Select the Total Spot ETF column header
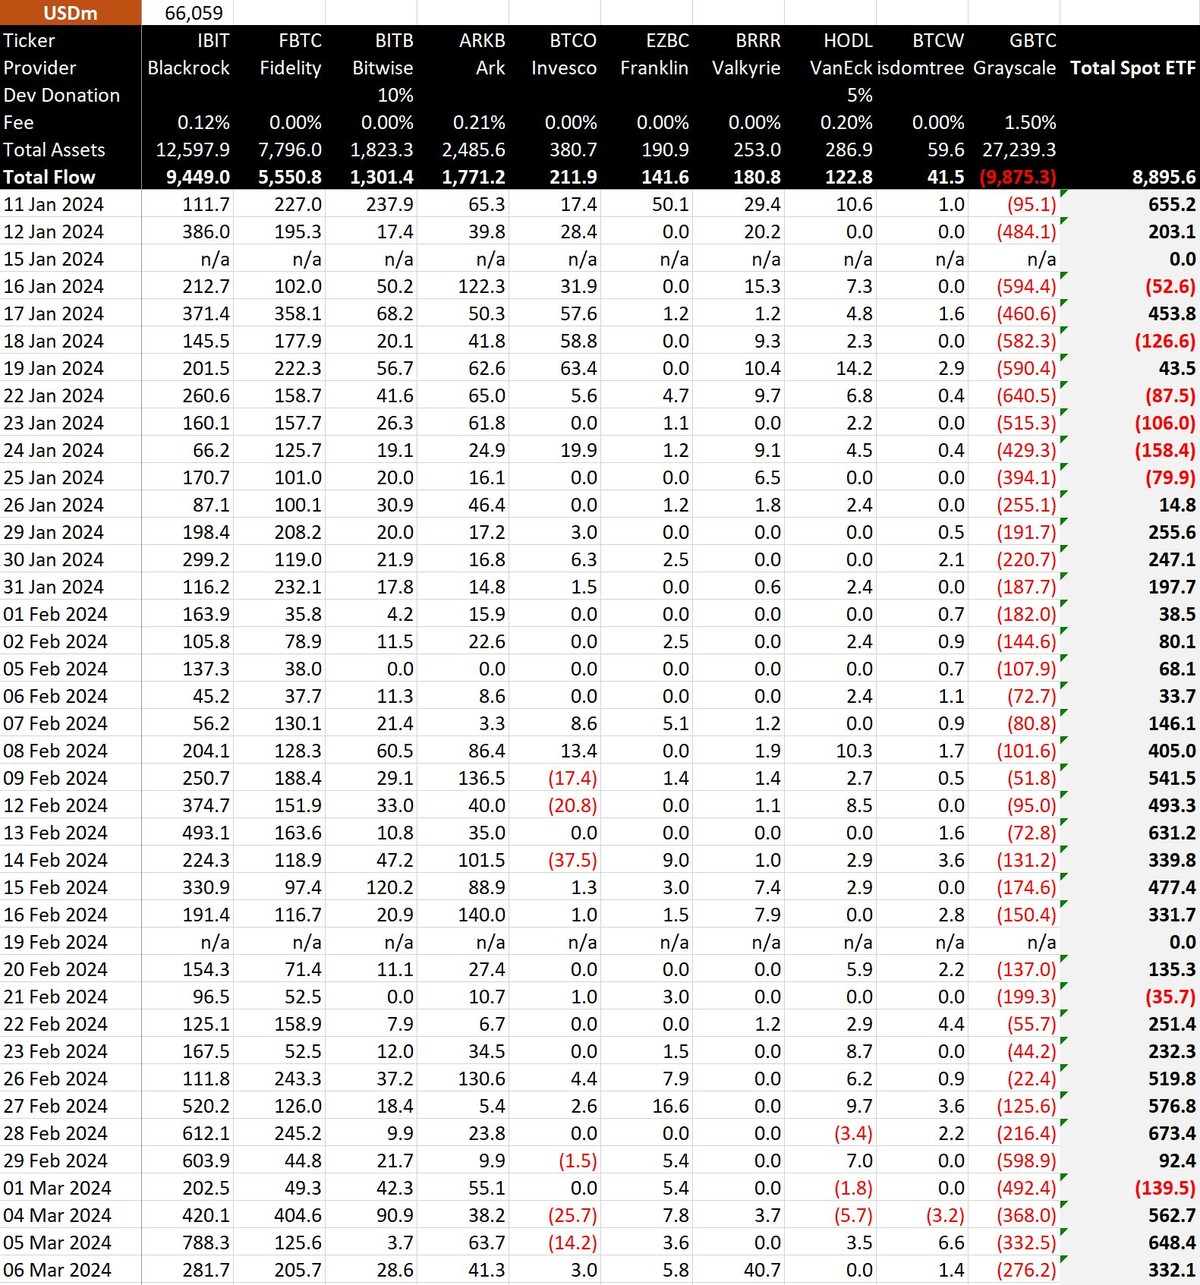This screenshot has height=1285, width=1200. click(x=1132, y=68)
